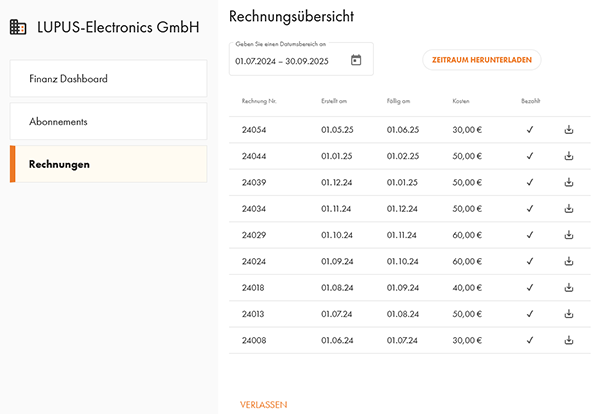Download invoice 24034
This screenshot has height=414, width=600.
[569, 209]
